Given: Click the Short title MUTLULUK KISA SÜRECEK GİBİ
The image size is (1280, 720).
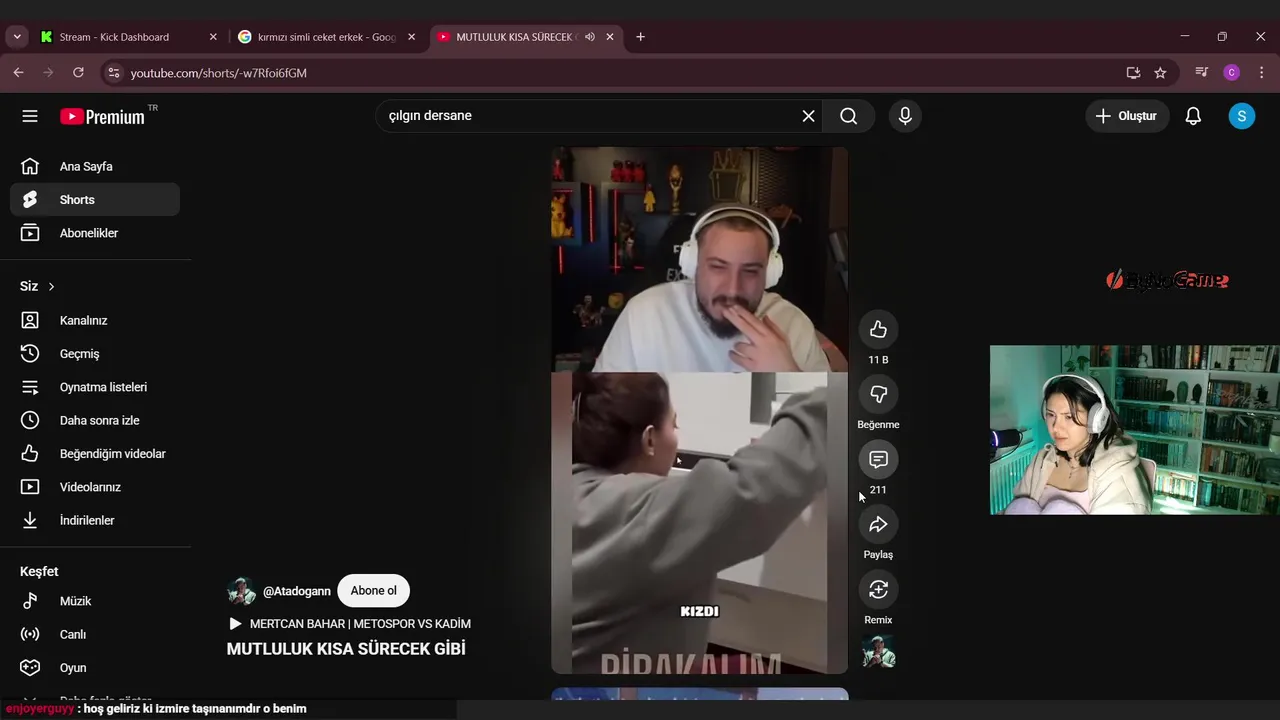Looking at the screenshot, I should (x=346, y=649).
